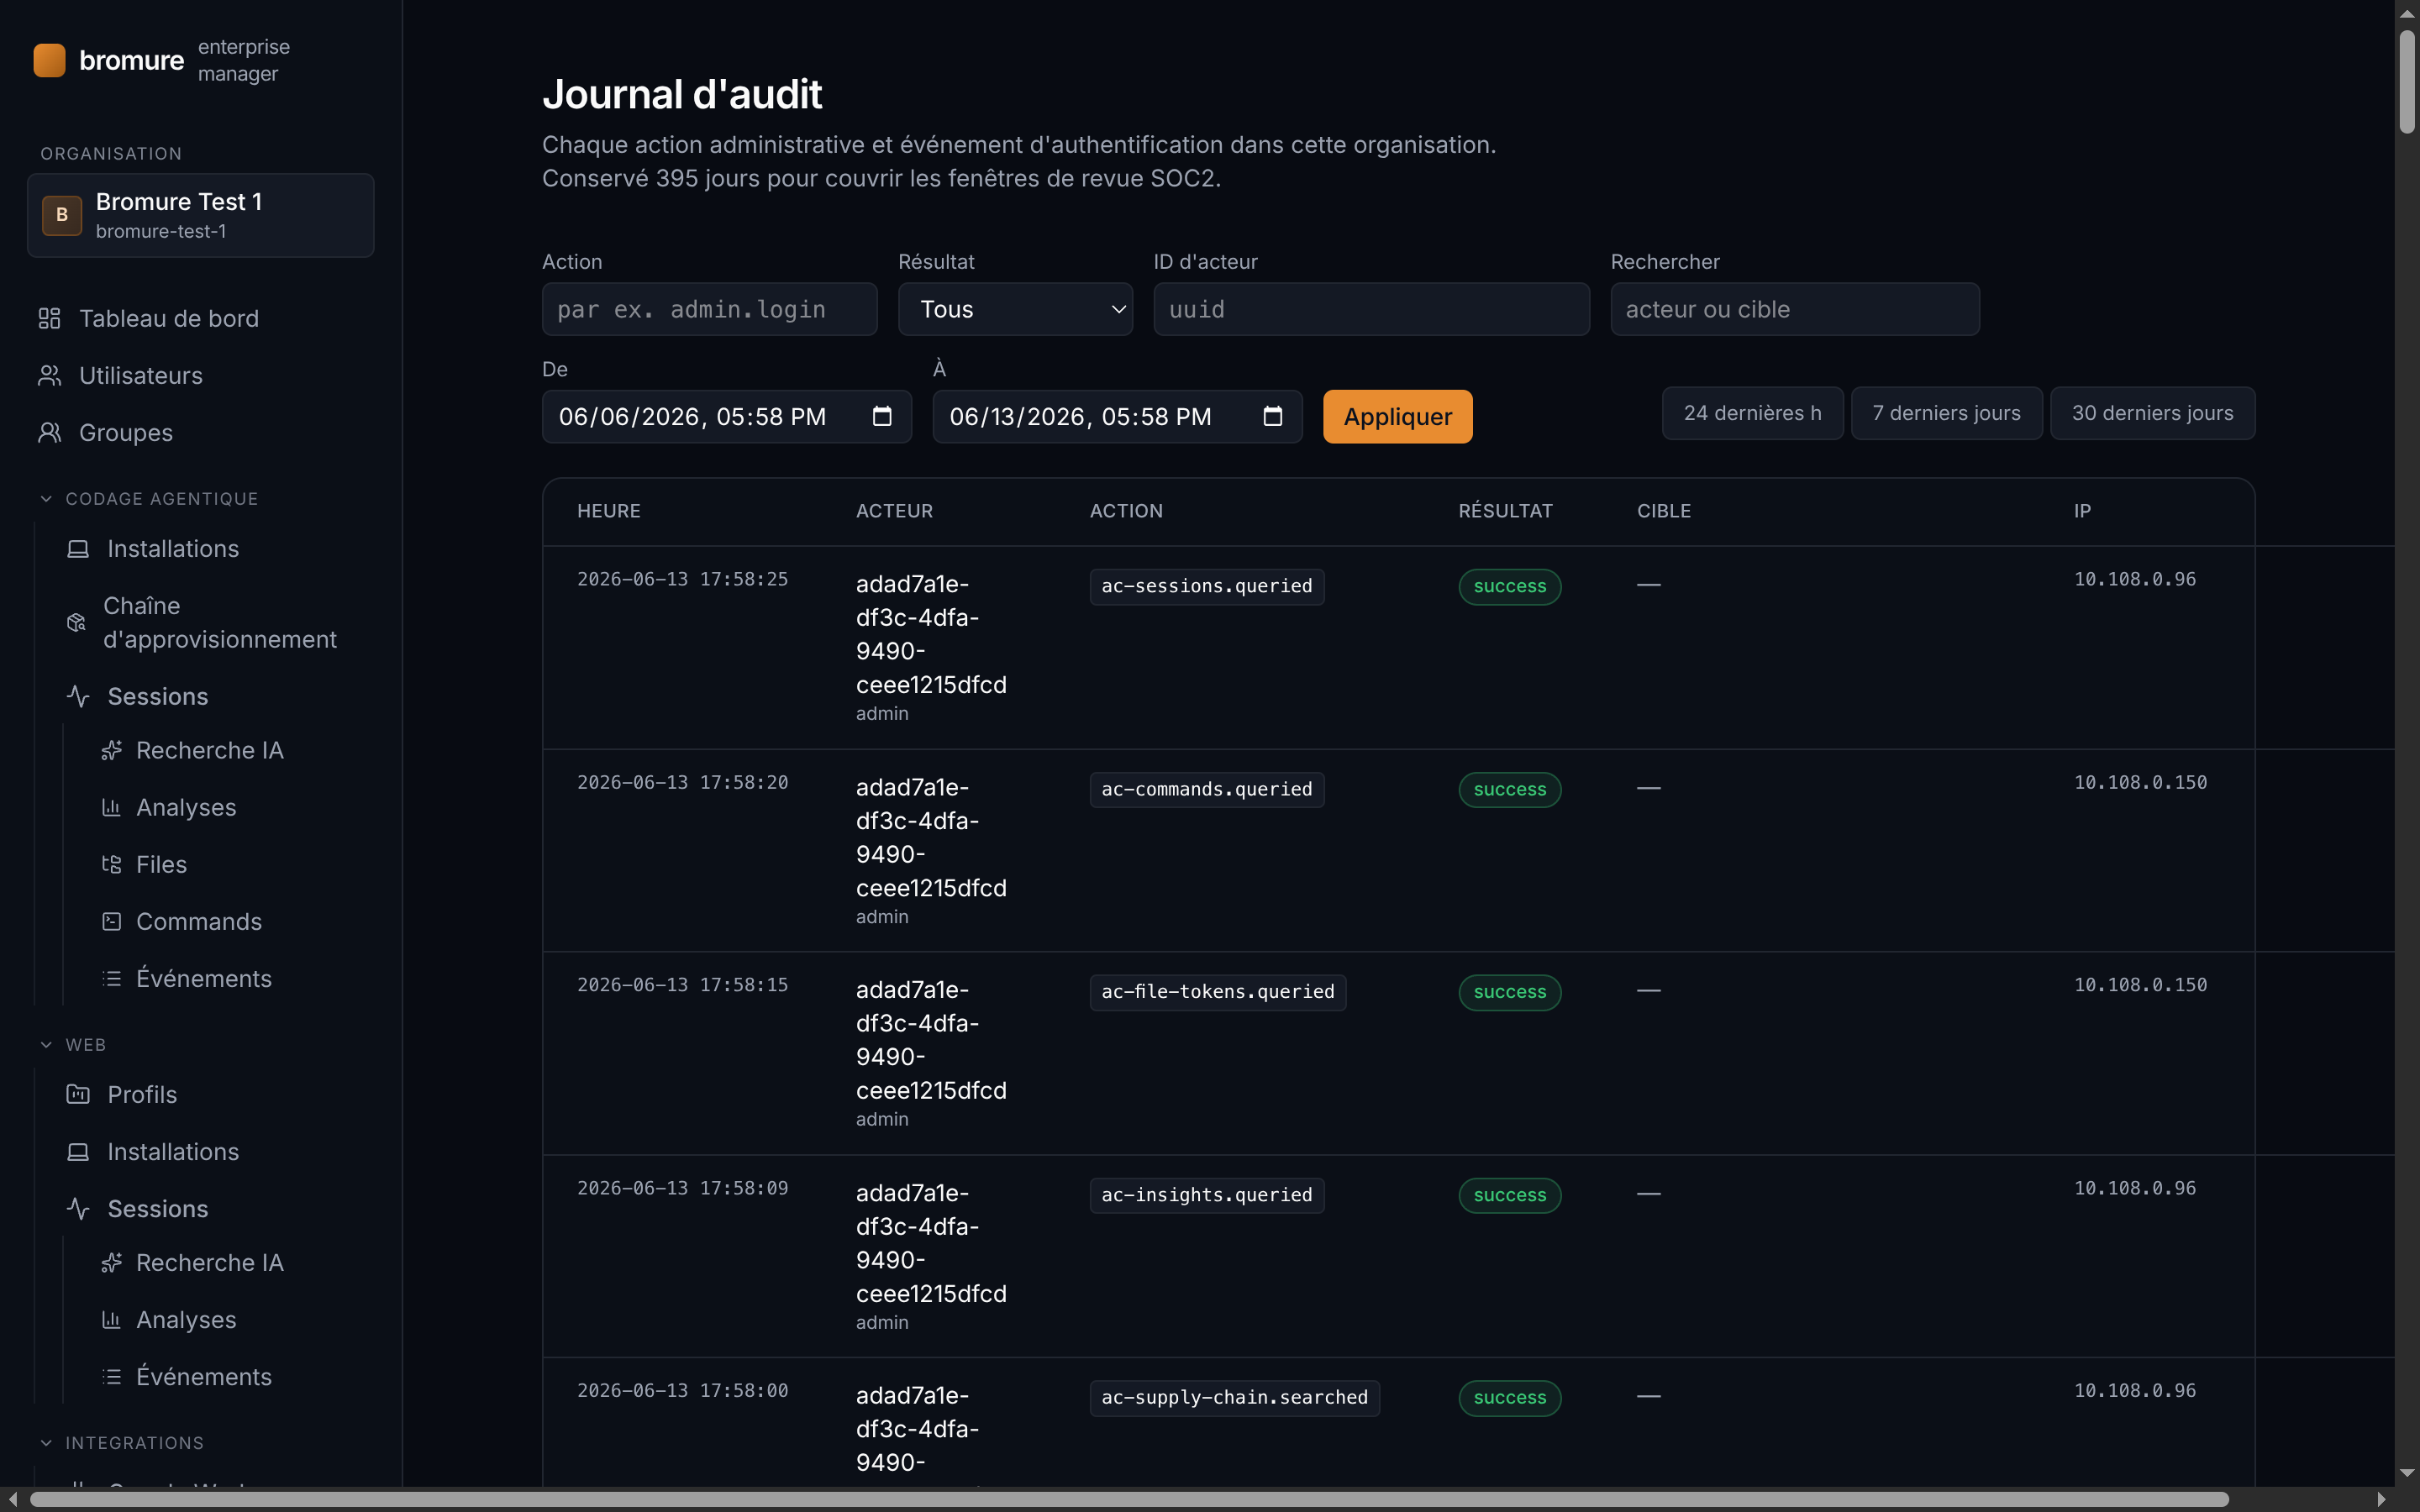Click success badge in the 17:58:25 row
This screenshot has height=1512, width=2420.
click(x=1509, y=586)
